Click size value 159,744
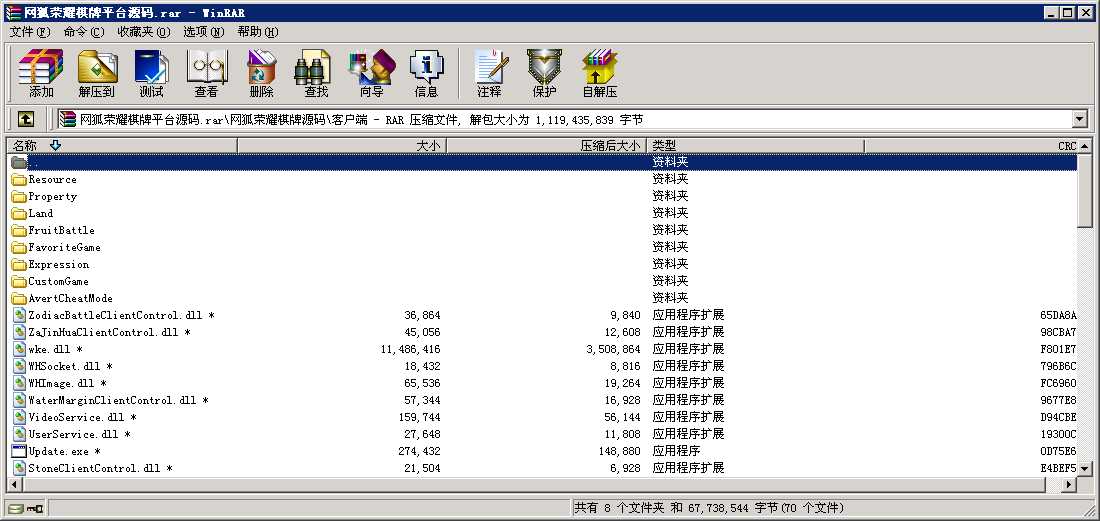This screenshot has height=521, width=1100. pos(420,417)
